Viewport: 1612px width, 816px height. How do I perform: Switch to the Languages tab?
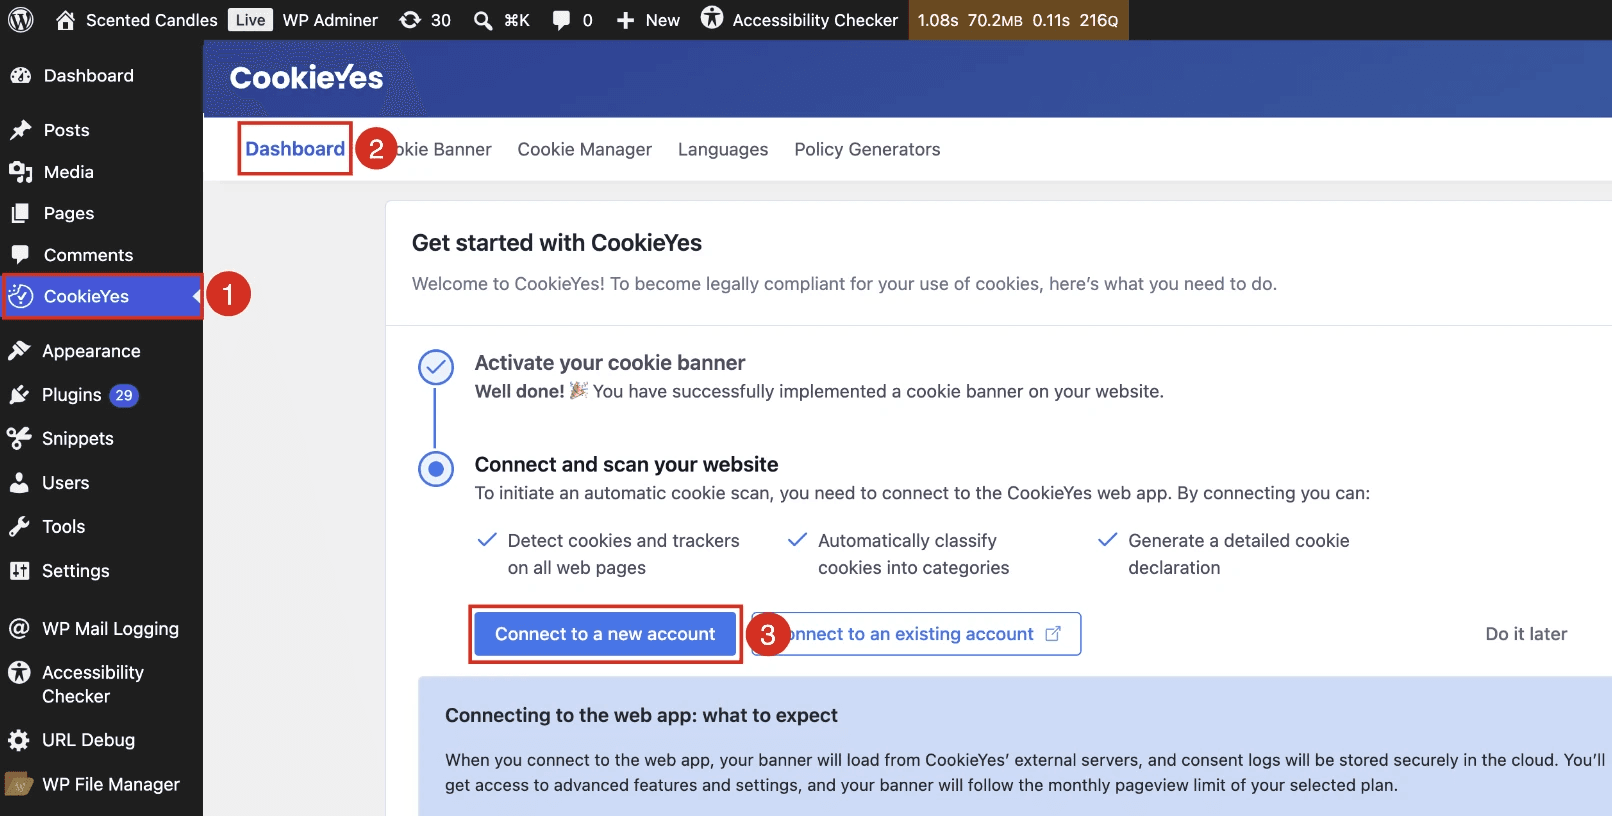(723, 149)
